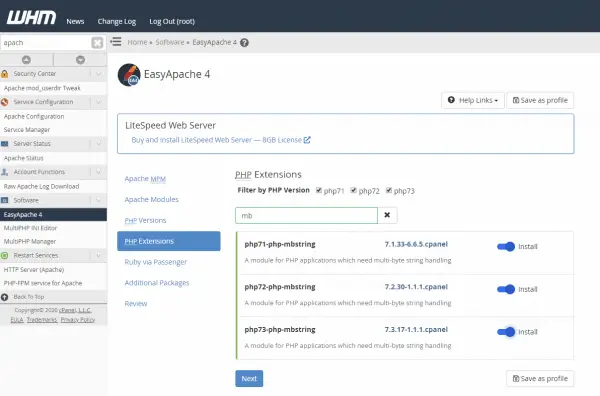Open the Ruby via Passenger tab
This screenshot has width=600, height=396.
156,262
